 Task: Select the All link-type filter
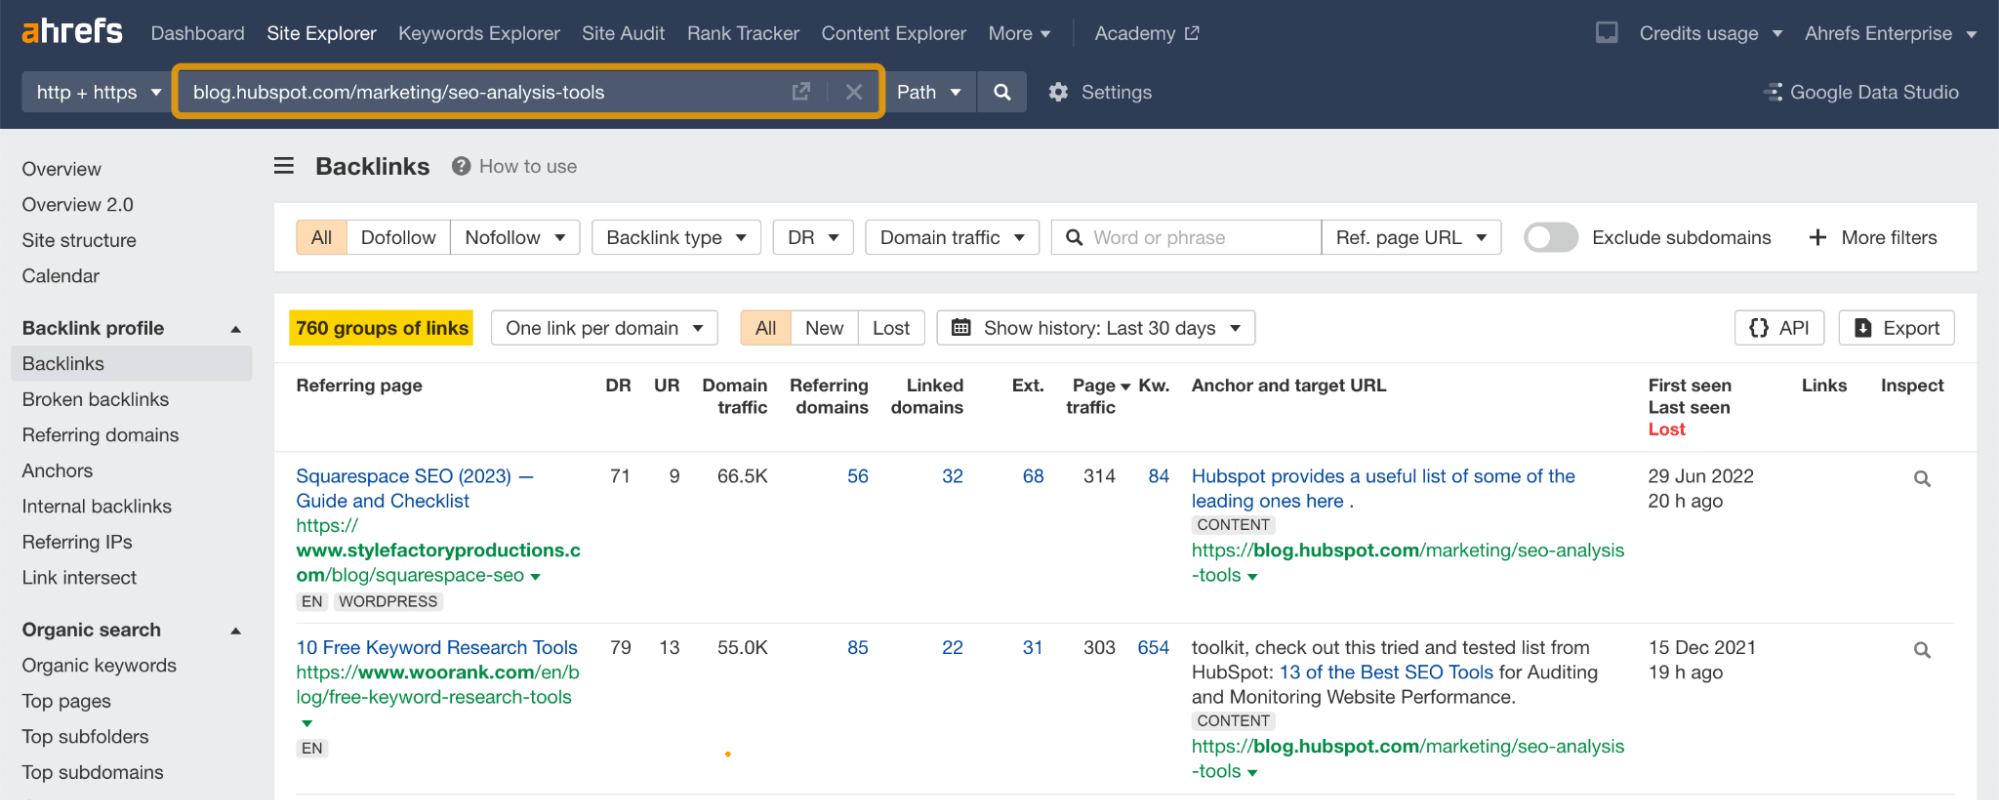[x=321, y=237]
